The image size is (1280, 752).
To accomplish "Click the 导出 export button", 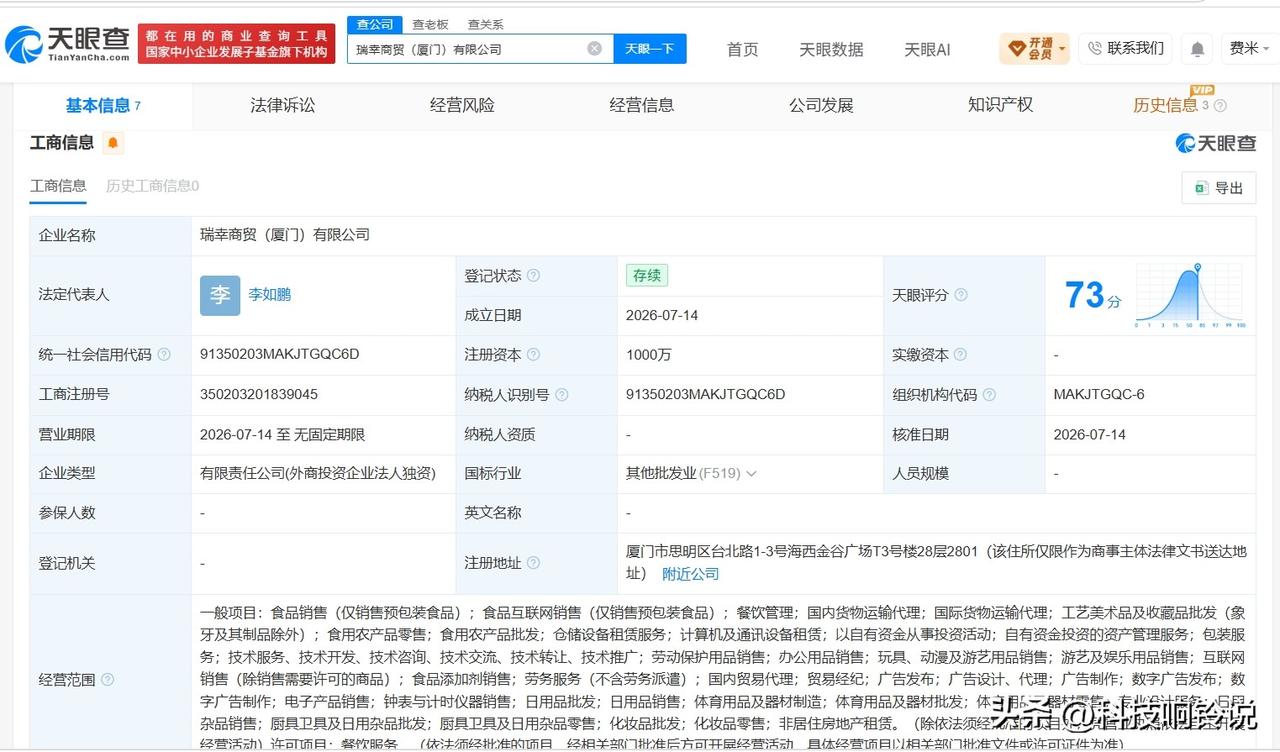I will 1219,188.
